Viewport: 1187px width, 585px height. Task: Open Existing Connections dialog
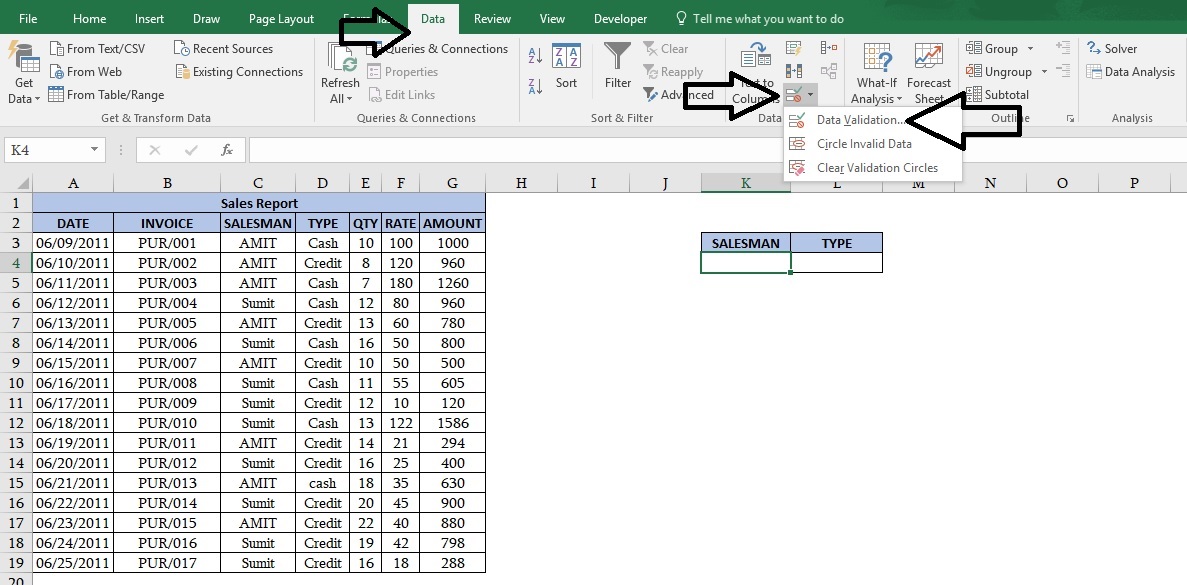click(x=239, y=72)
